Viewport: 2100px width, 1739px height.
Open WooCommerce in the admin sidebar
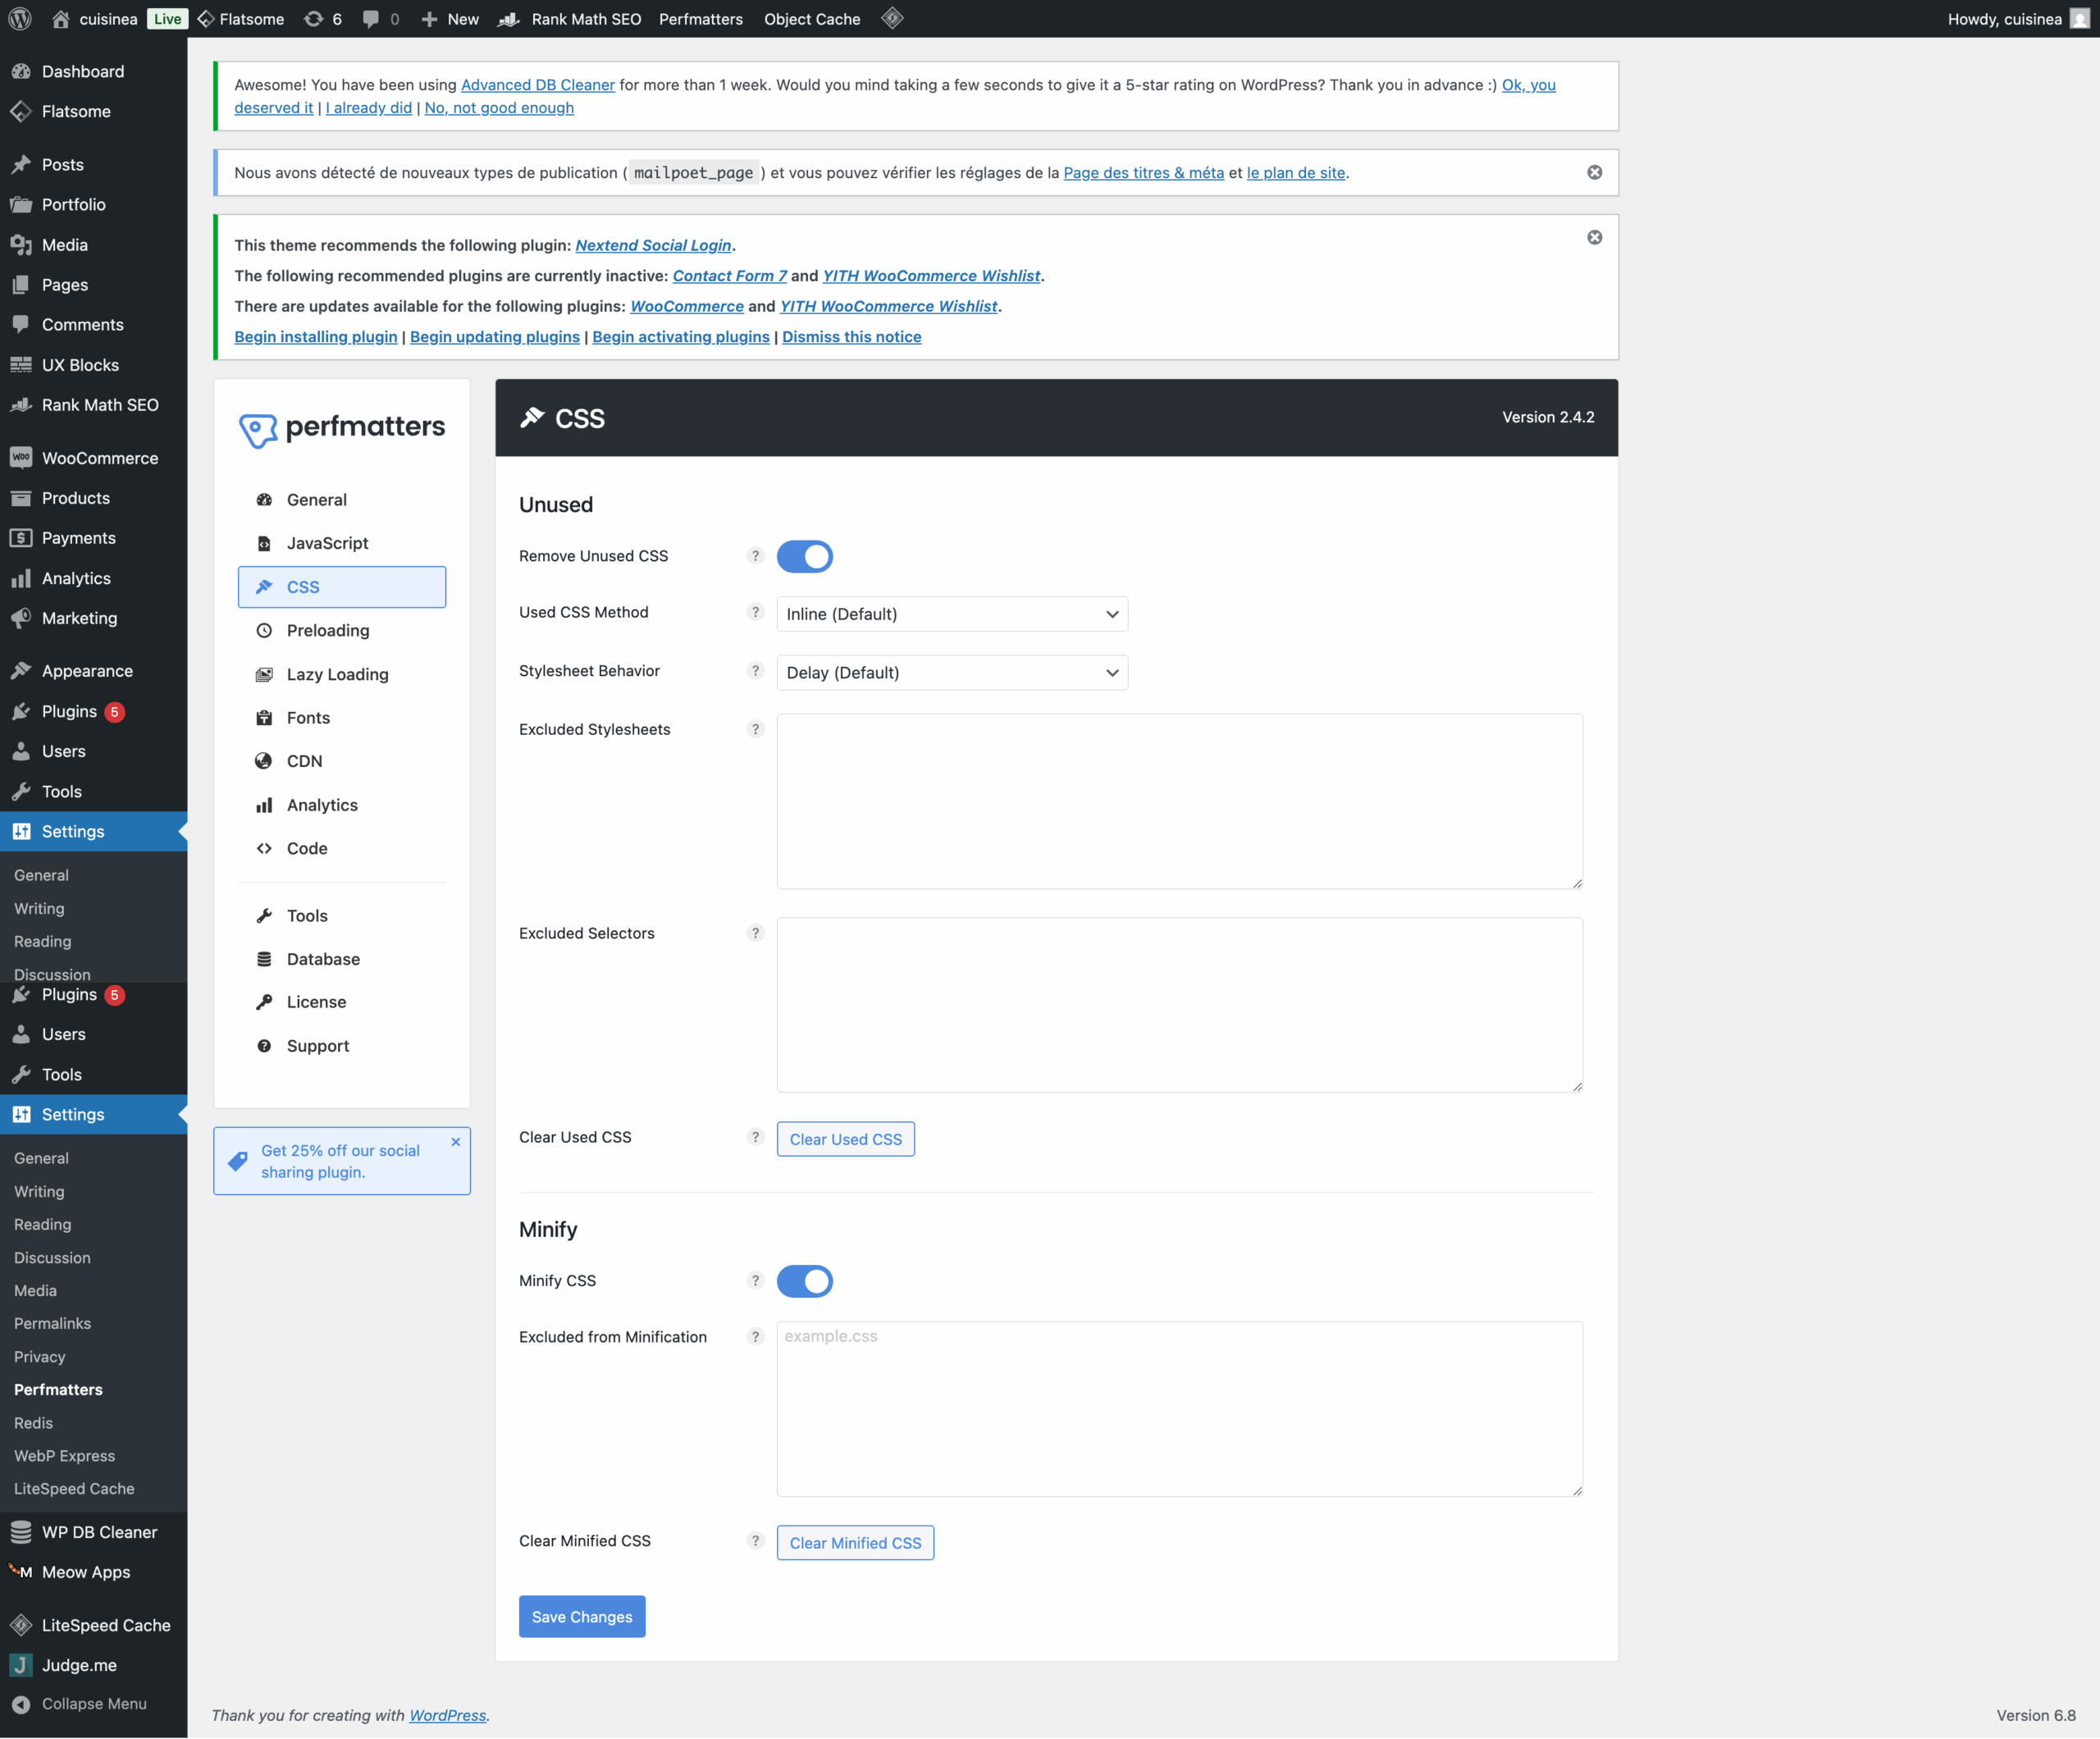coord(99,458)
